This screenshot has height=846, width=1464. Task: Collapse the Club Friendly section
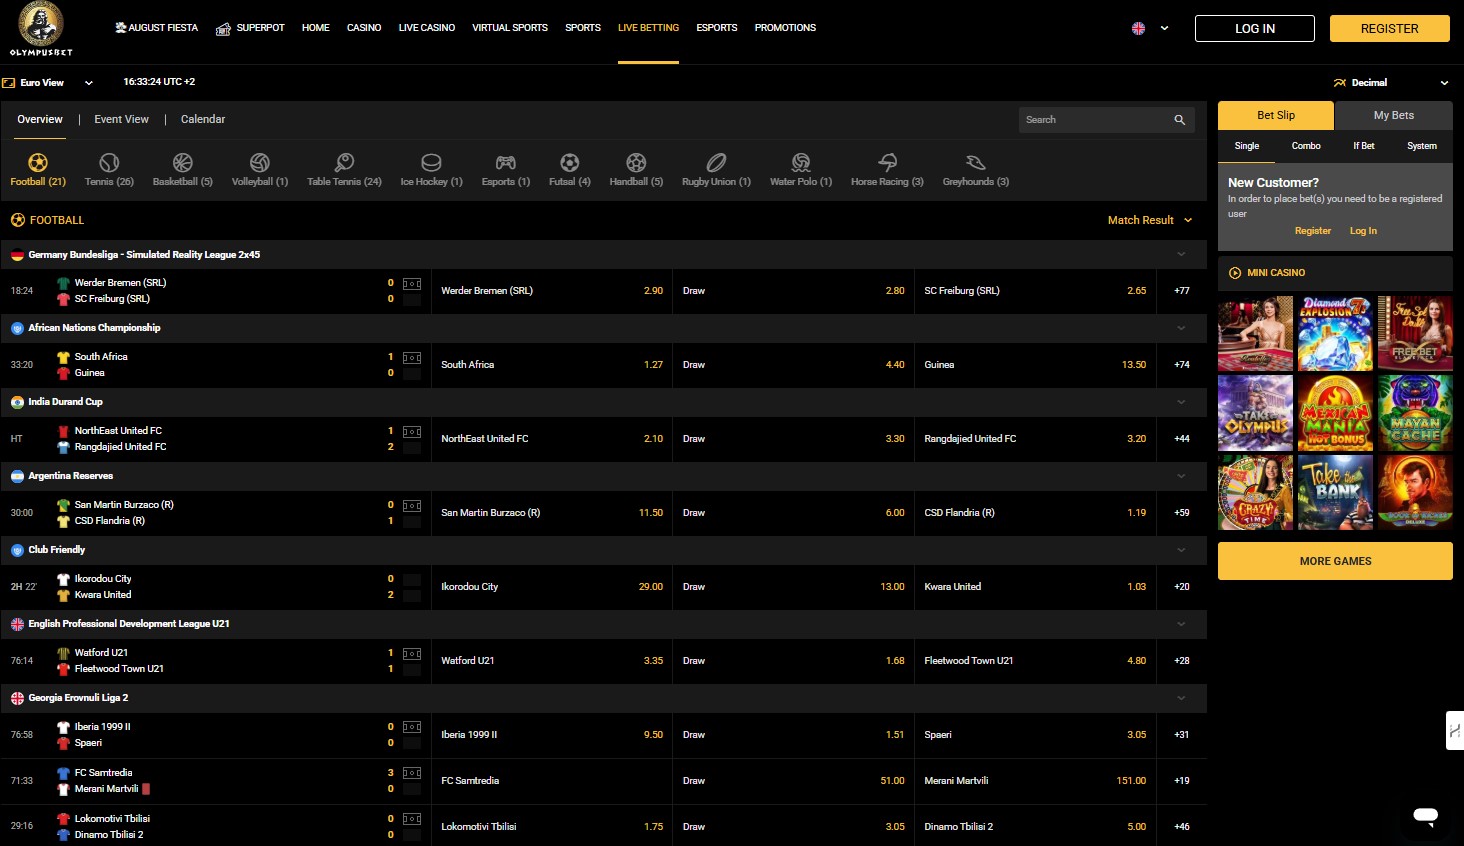click(1181, 550)
